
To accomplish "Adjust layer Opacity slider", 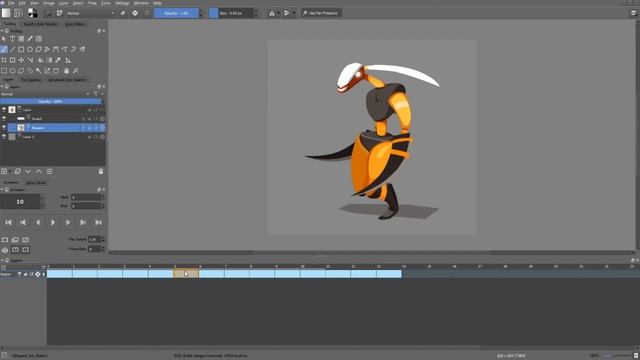I will pos(51,101).
